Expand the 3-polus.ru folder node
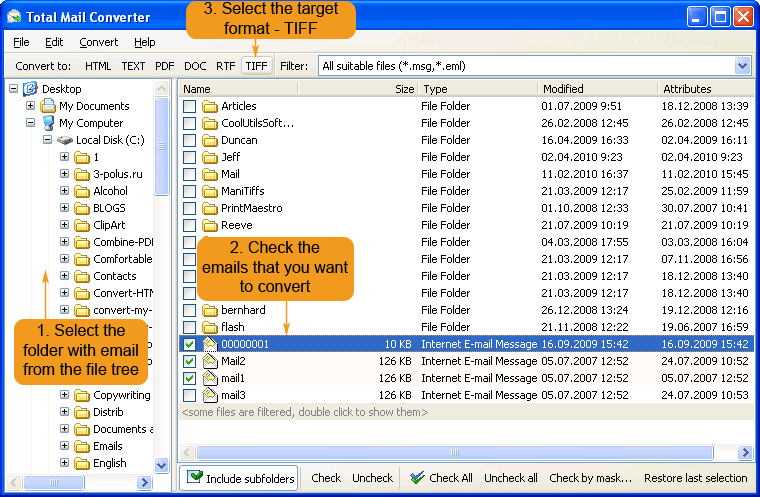 pos(64,173)
